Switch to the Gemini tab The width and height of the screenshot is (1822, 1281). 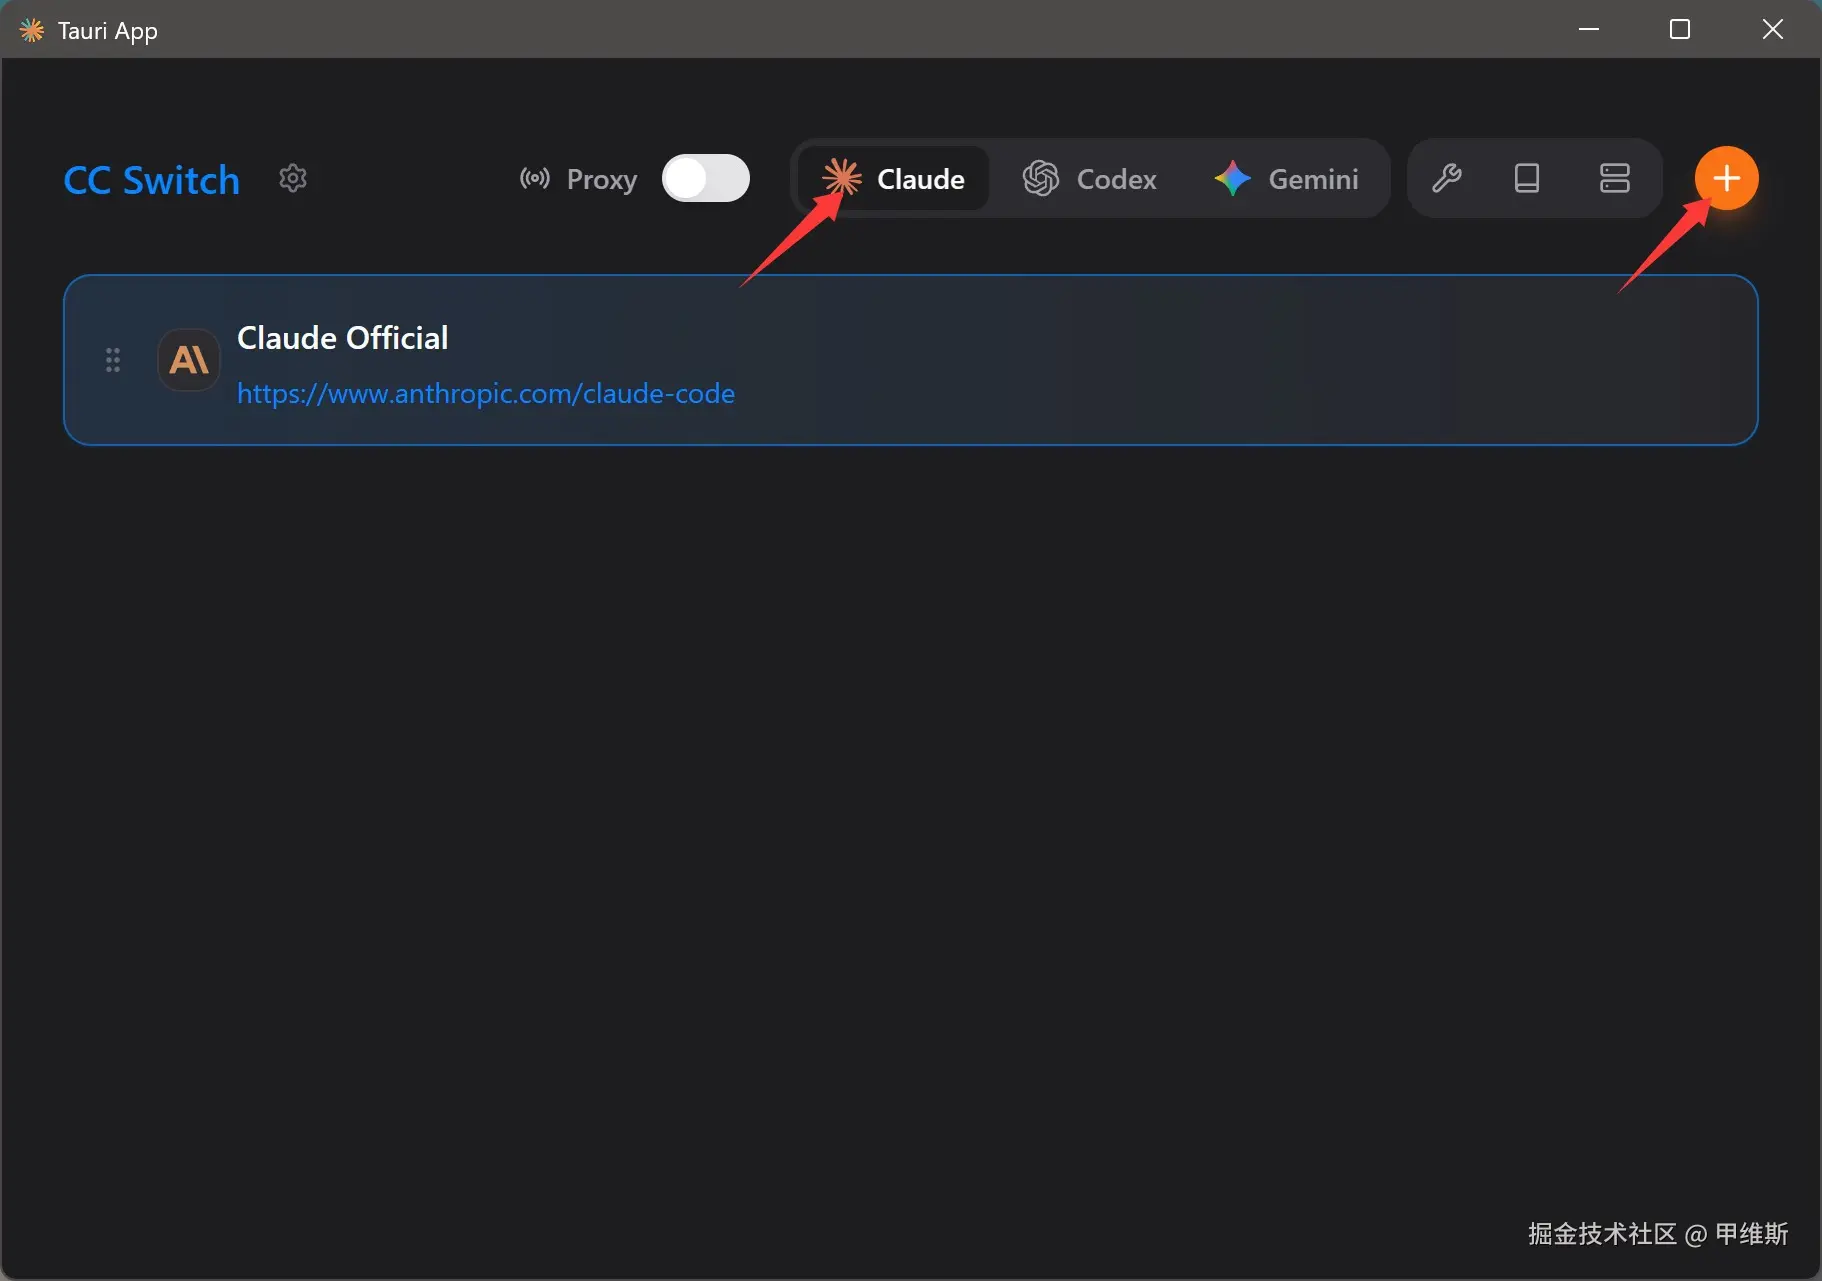(x=1287, y=179)
